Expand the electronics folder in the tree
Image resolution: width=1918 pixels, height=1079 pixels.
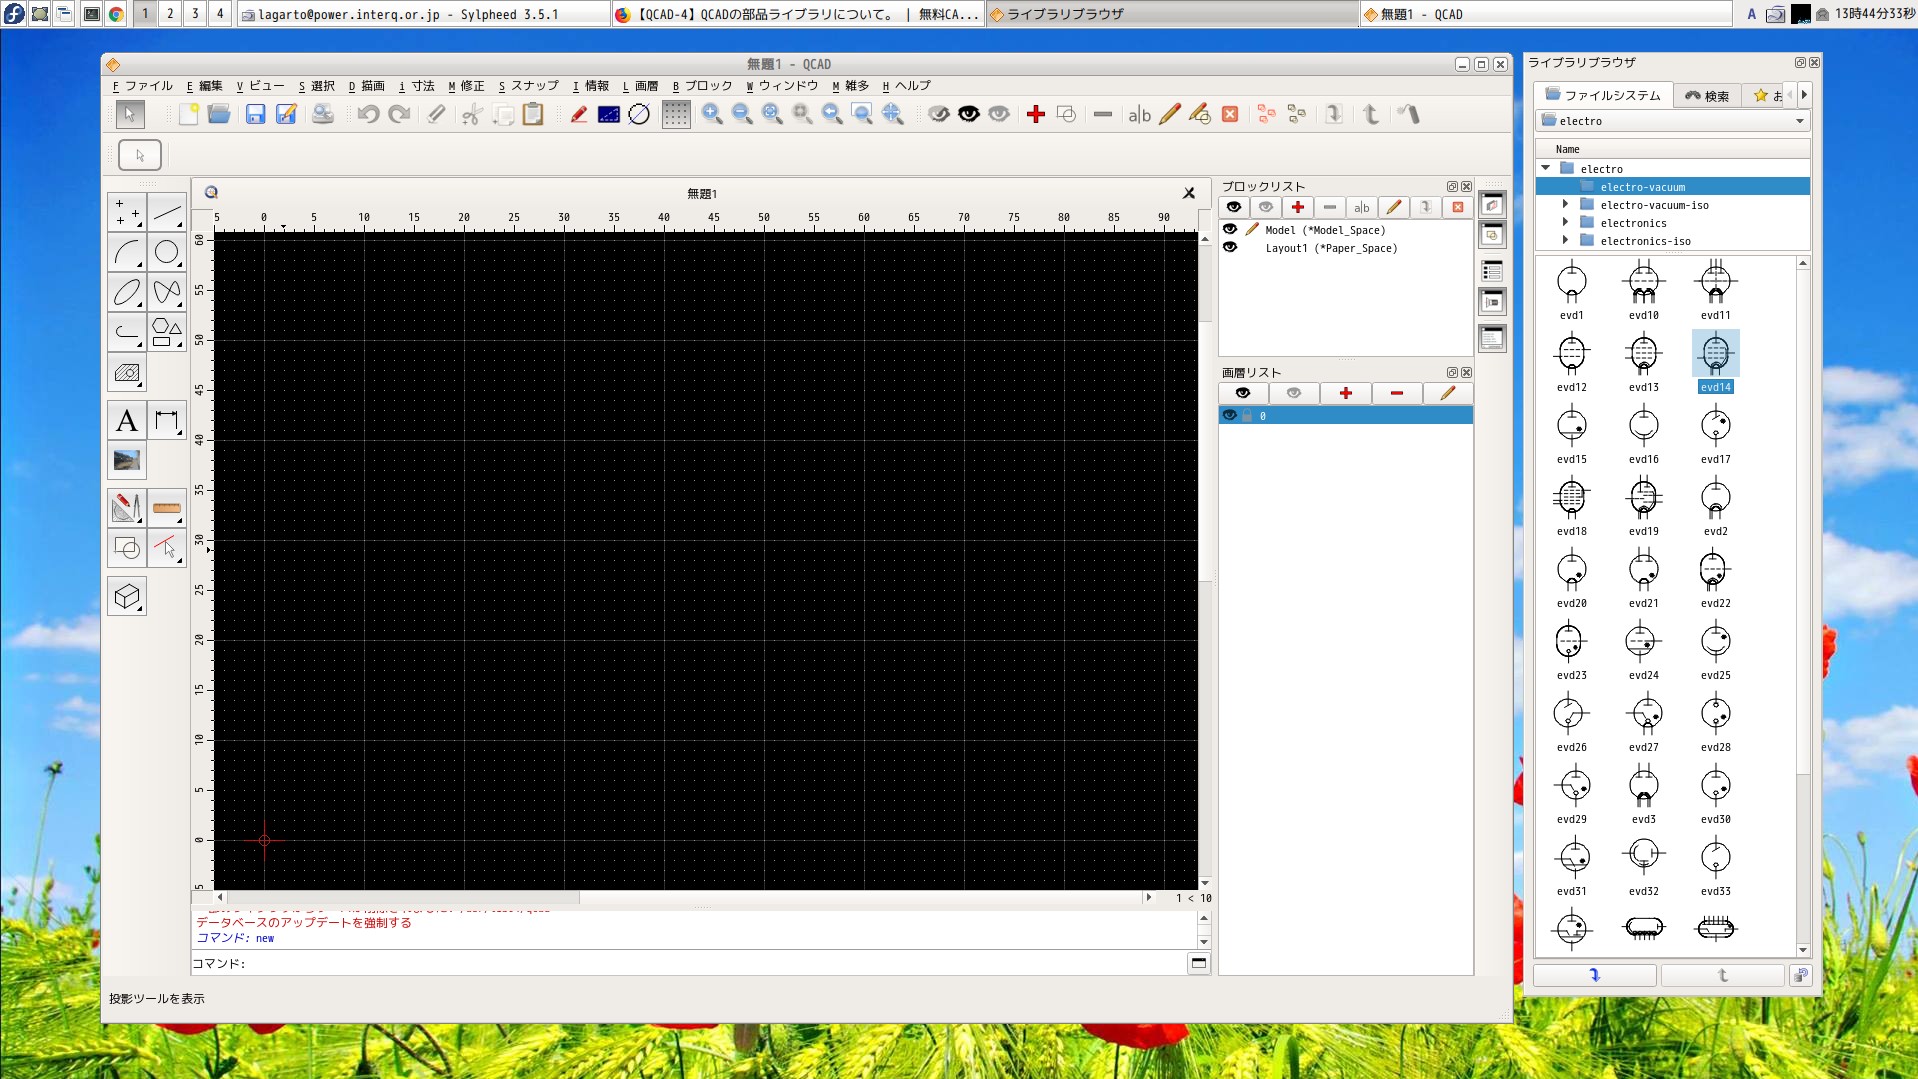tap(1566, 223)
